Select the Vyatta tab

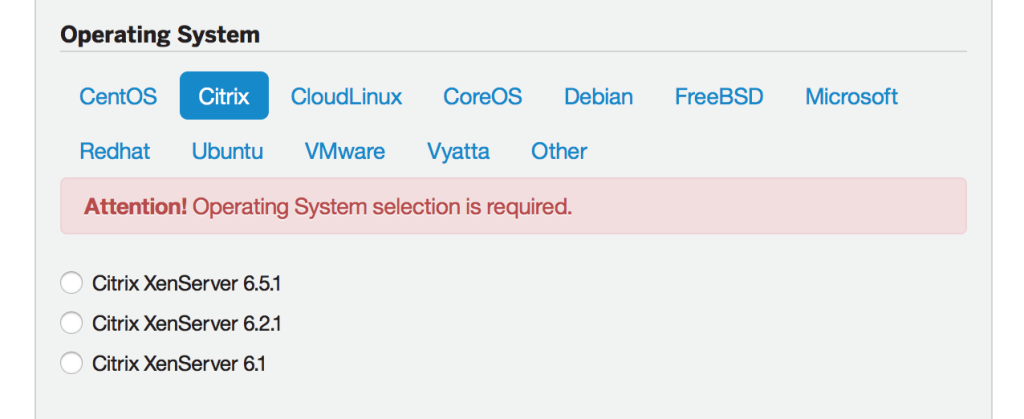[x=458, y=151]
